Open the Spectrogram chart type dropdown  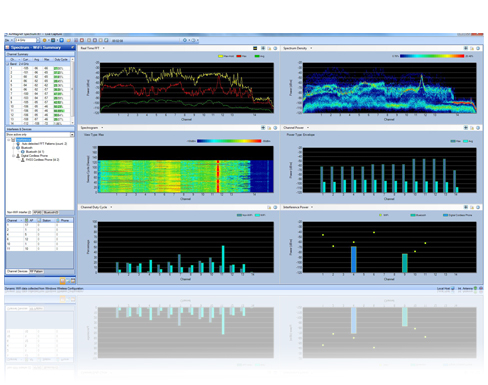102,128
